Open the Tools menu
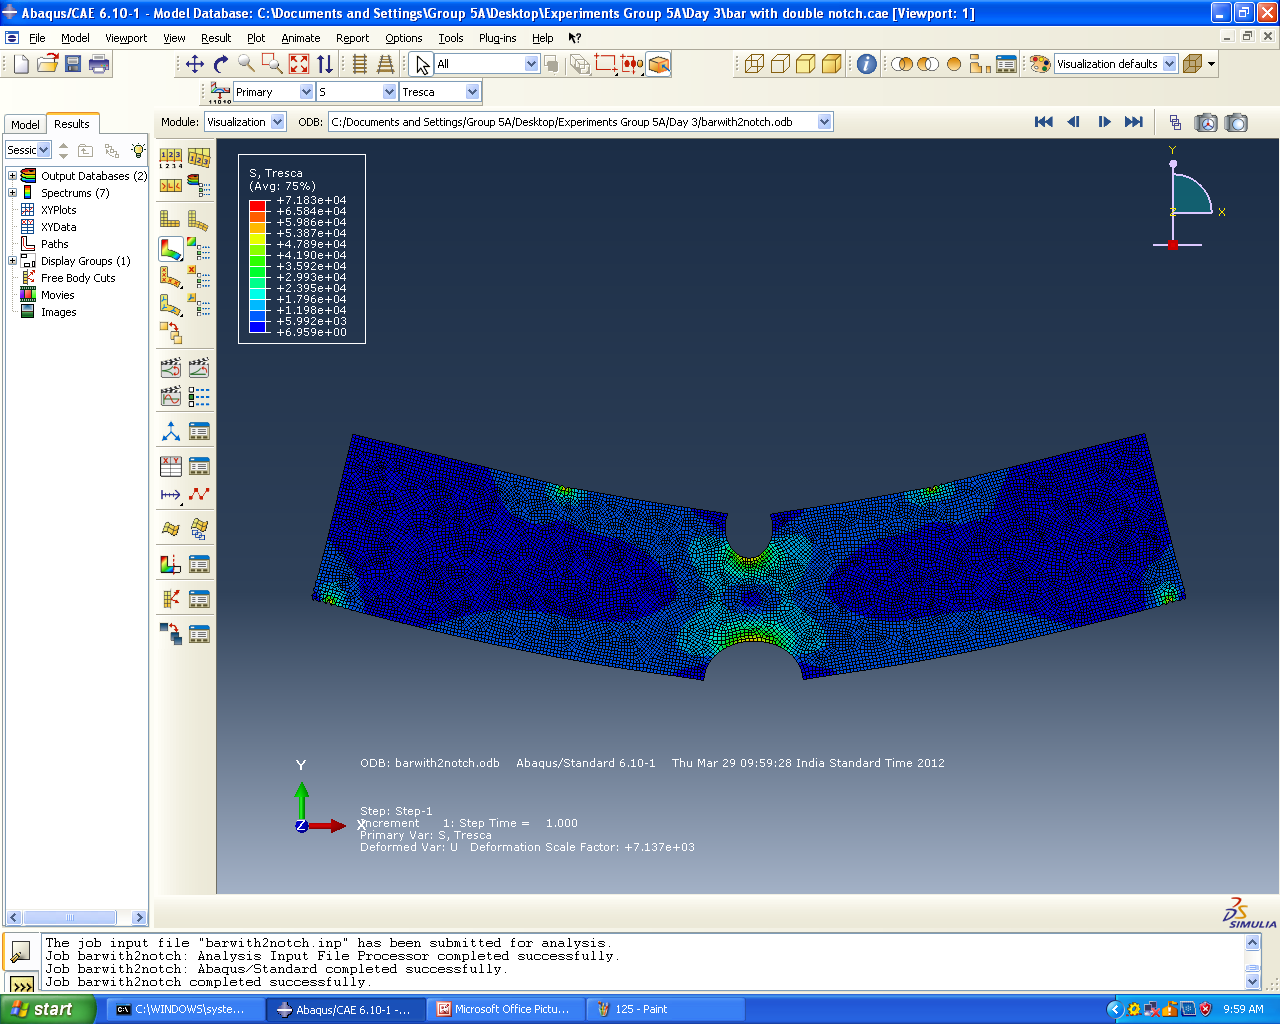The height and width of the screenshot is (1024, 1280). [x=451, y=38]
